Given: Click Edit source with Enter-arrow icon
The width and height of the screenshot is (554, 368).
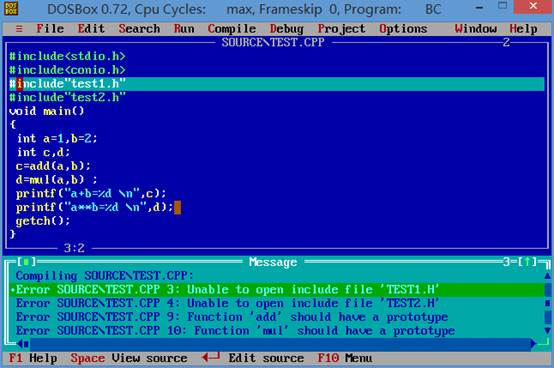Looking at the screenshot, I should coord(252,358).
